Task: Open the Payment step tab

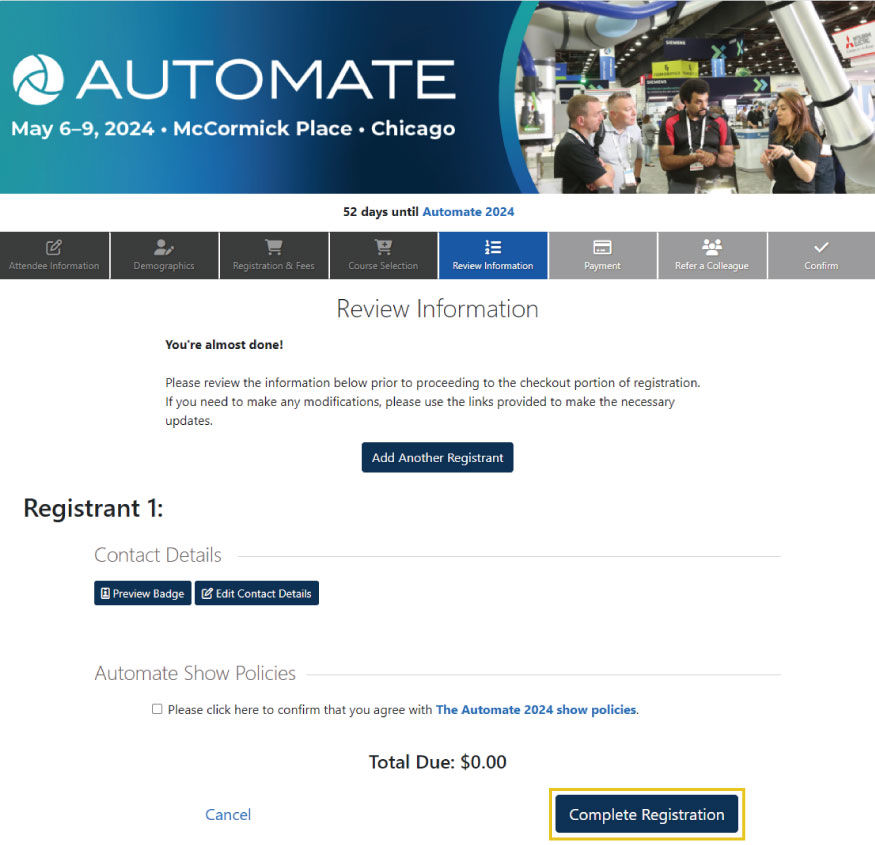Action: coord(602,256)
